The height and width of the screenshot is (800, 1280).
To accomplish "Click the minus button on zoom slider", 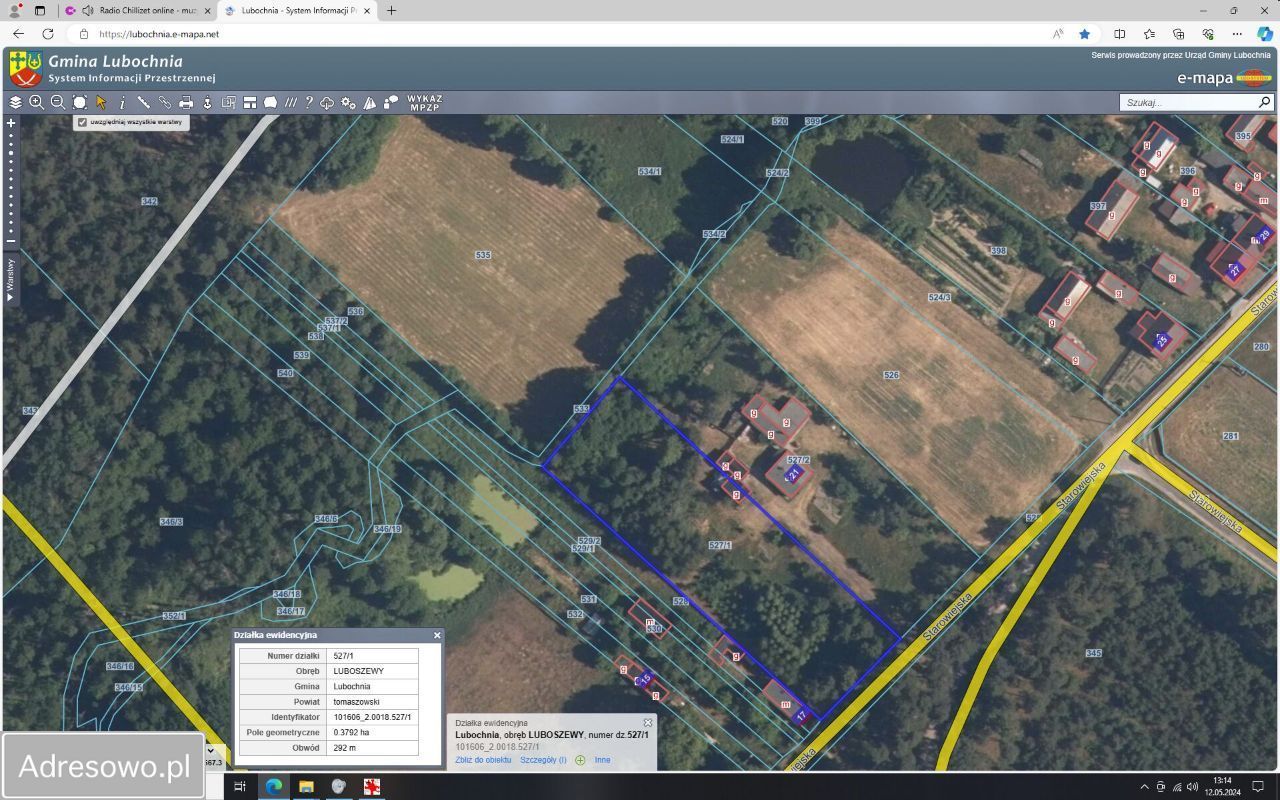I will tap(11, 240).
